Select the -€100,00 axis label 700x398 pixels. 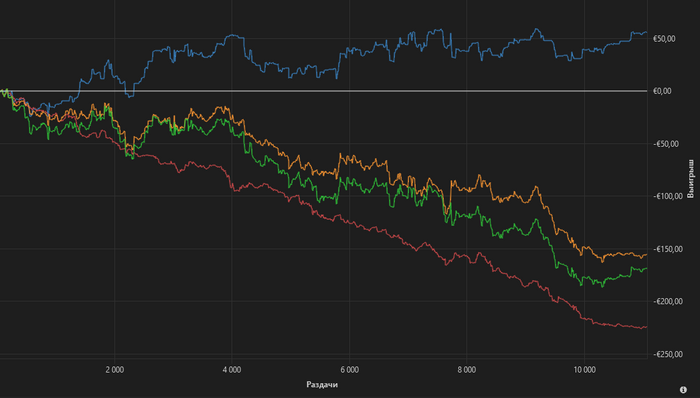668,196
